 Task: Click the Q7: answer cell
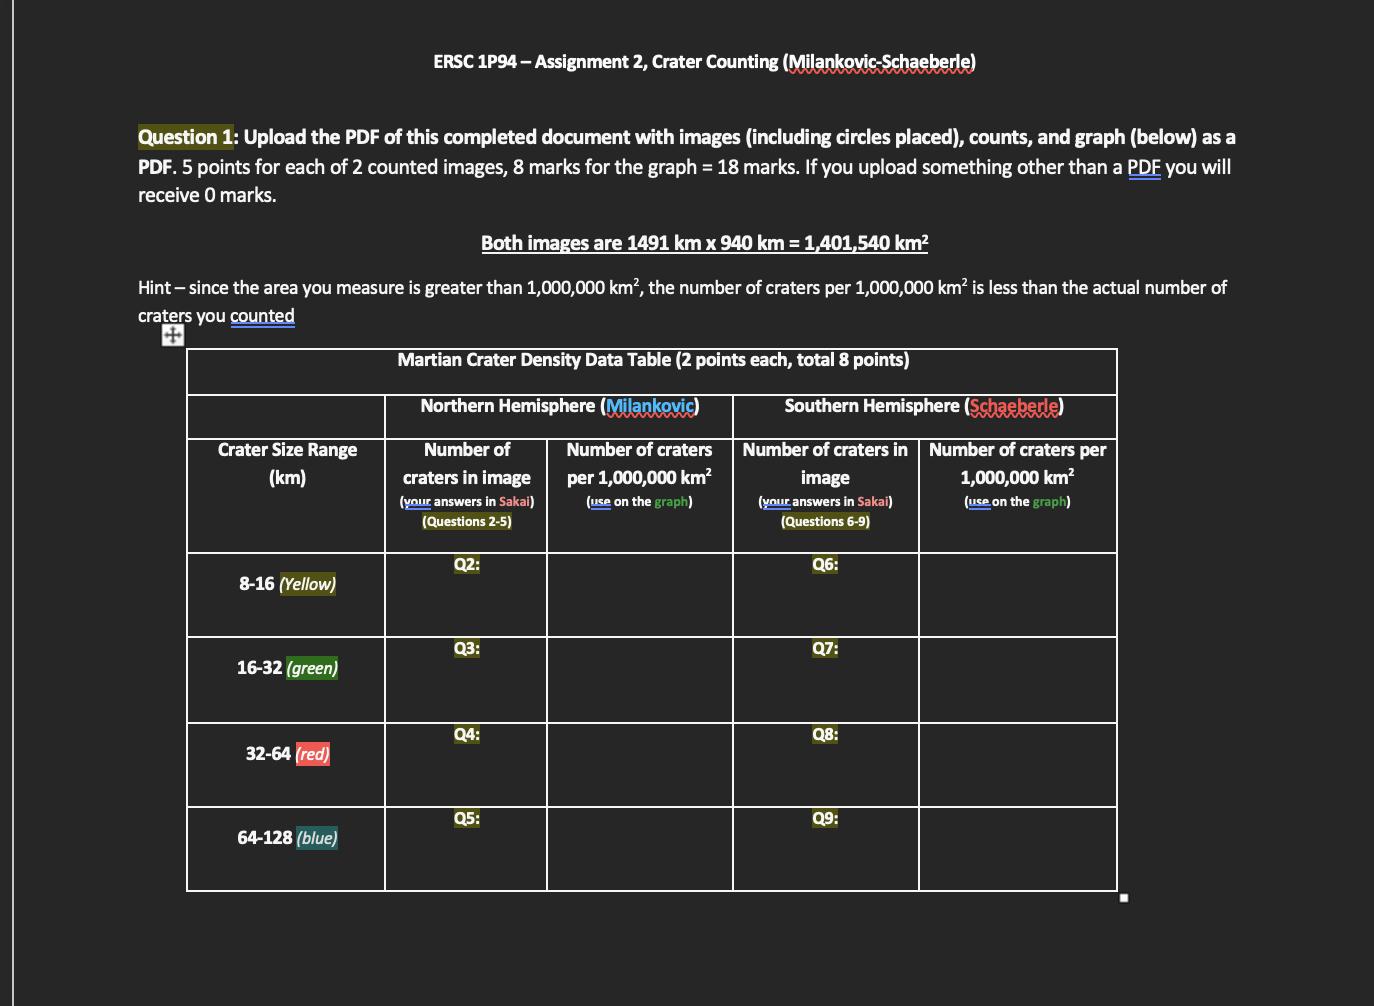[x=825, y=680]
